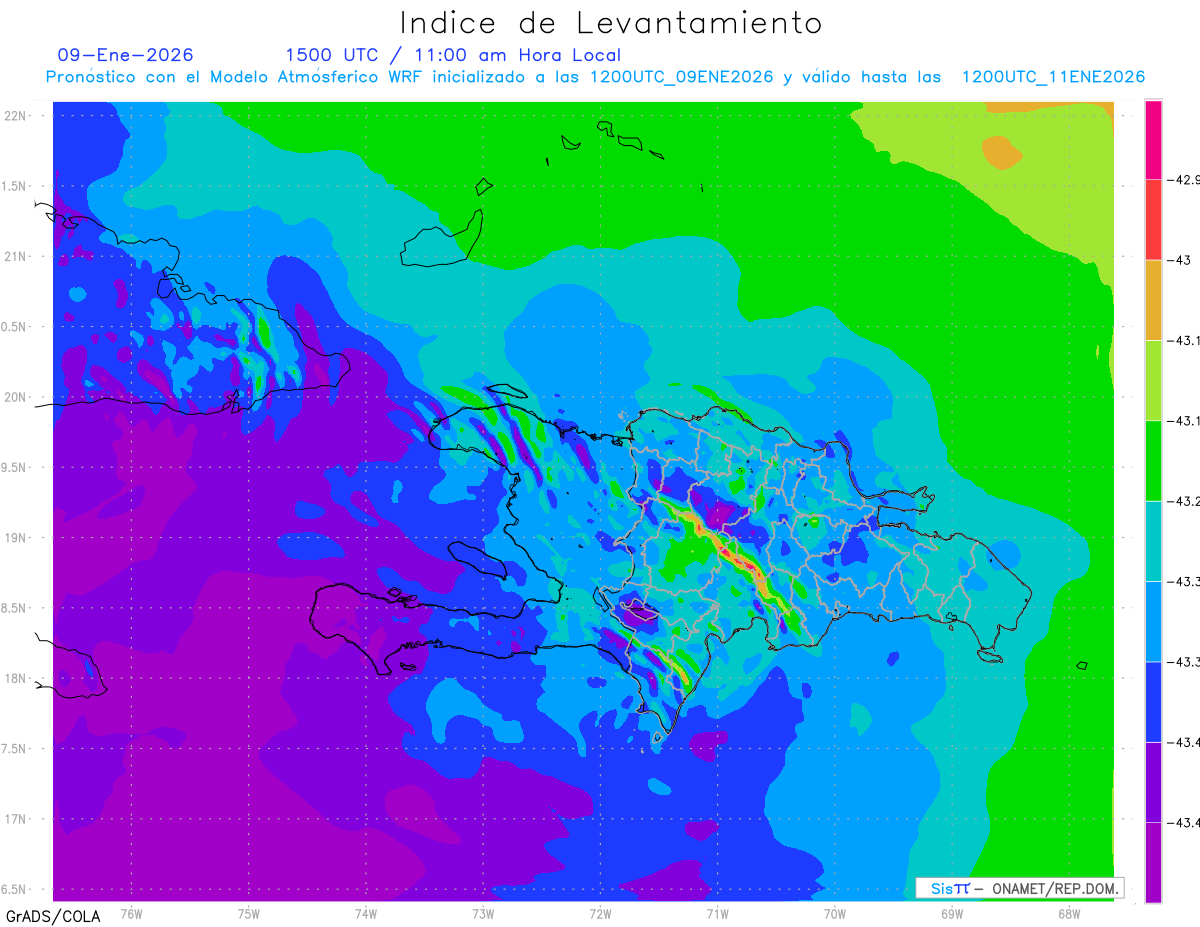Click the '73W' longitude label
The image size is (1200, 927).
(483, 913)
